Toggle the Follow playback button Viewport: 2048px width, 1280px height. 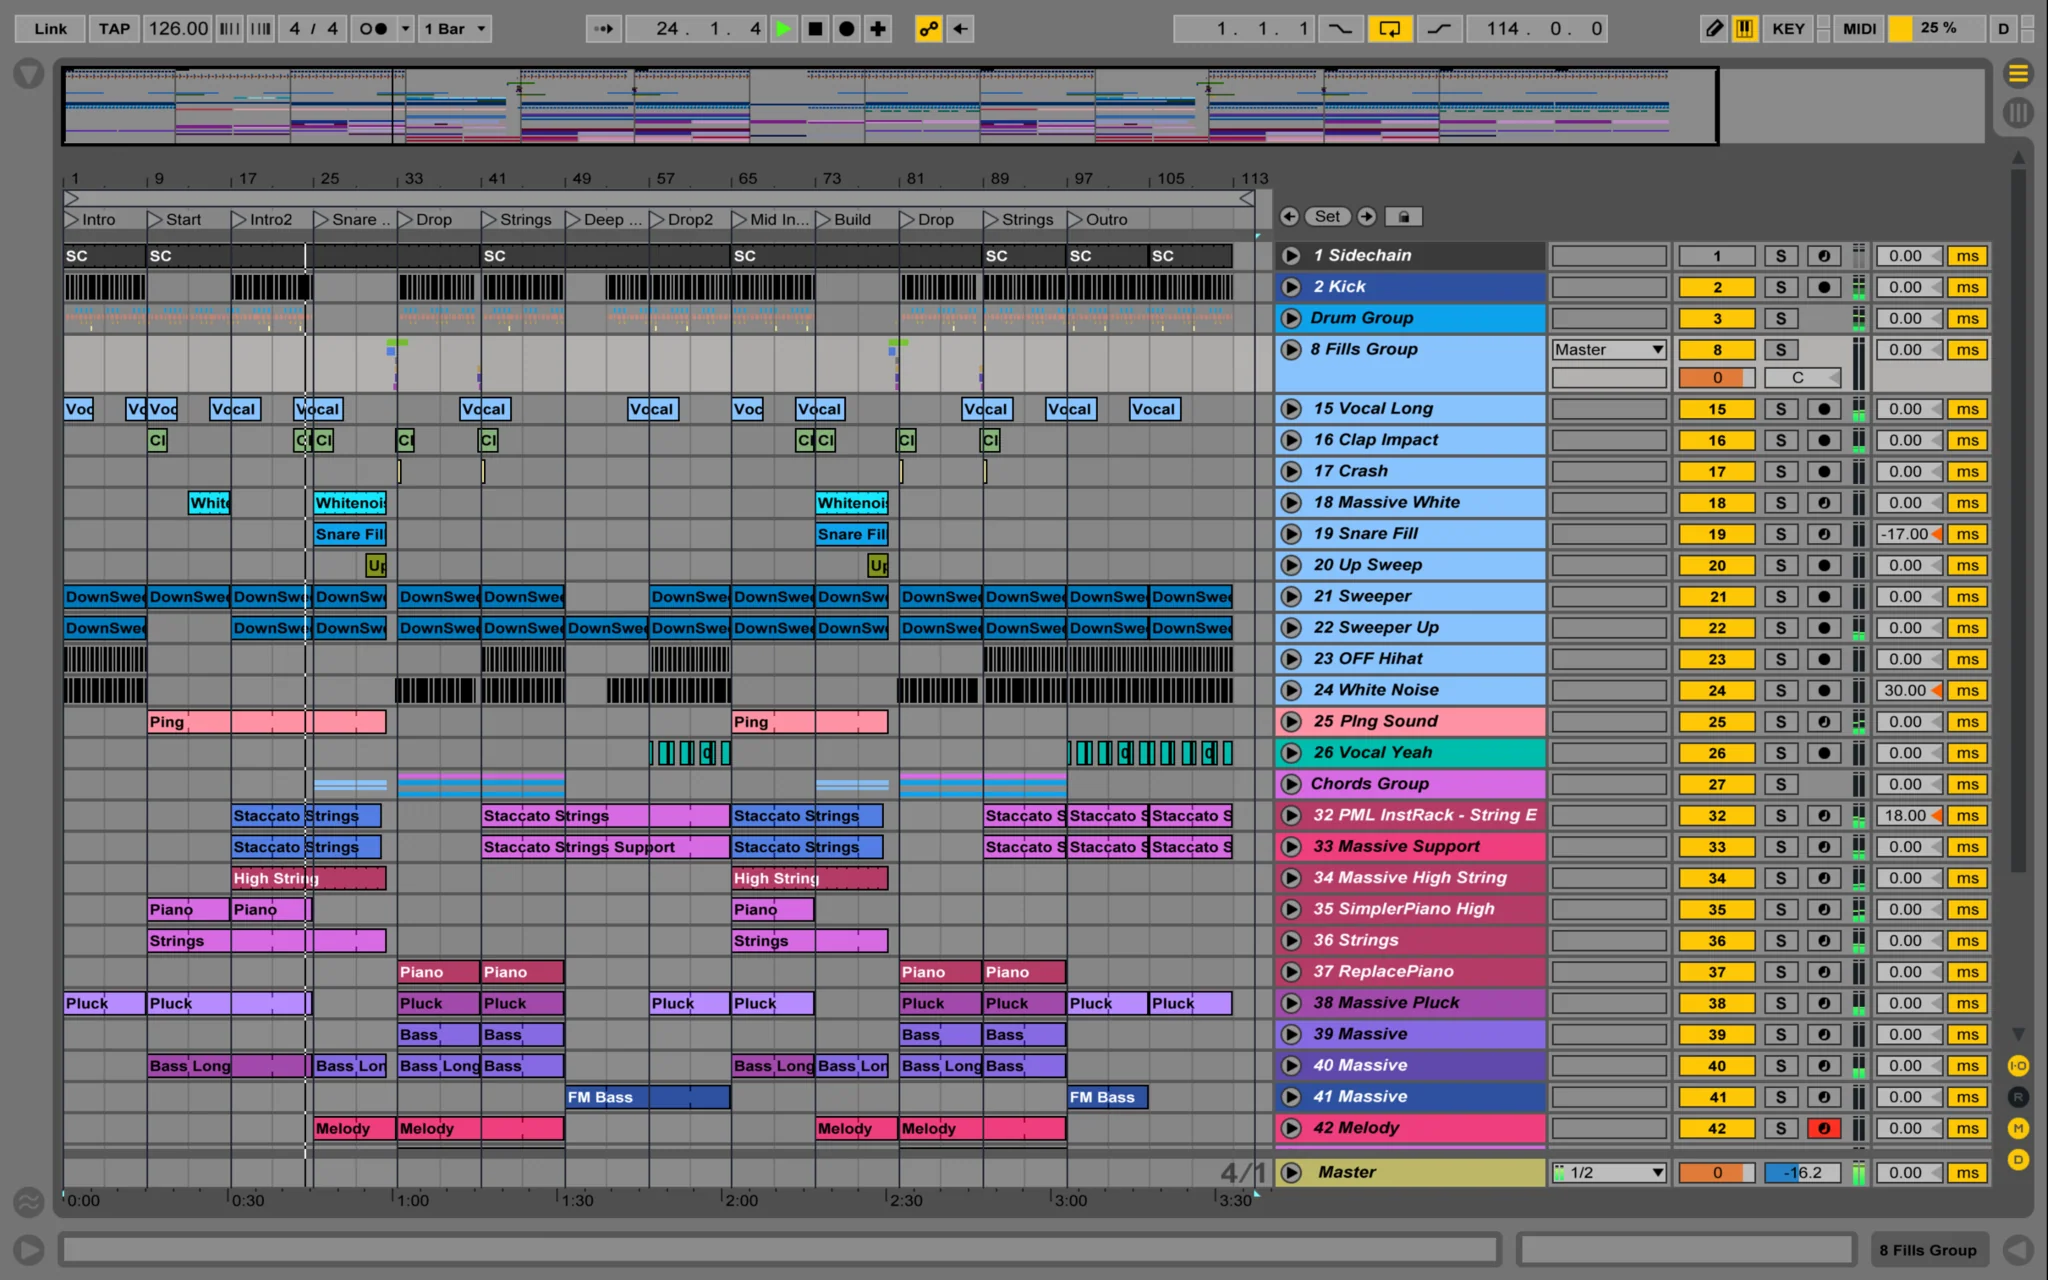(603, 29)
